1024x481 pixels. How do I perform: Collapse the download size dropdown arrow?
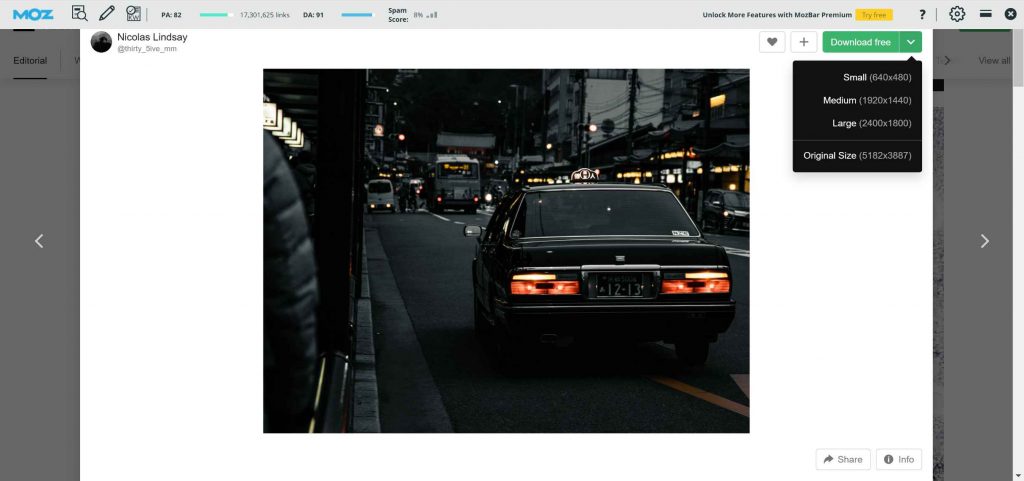(x=910, y=42)
